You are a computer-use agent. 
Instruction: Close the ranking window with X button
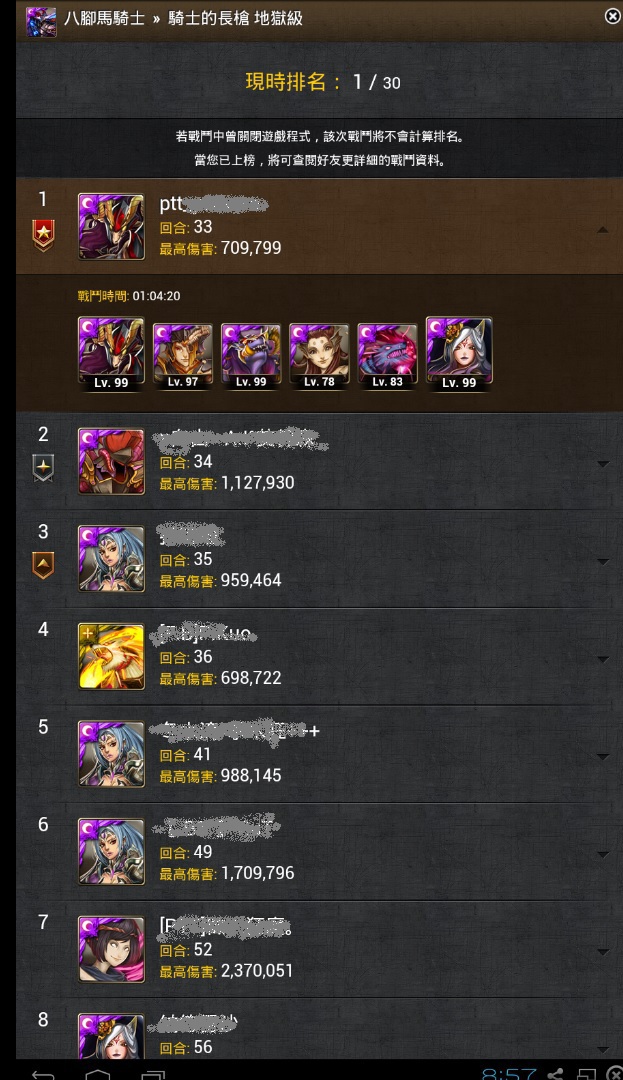[612, 16]
